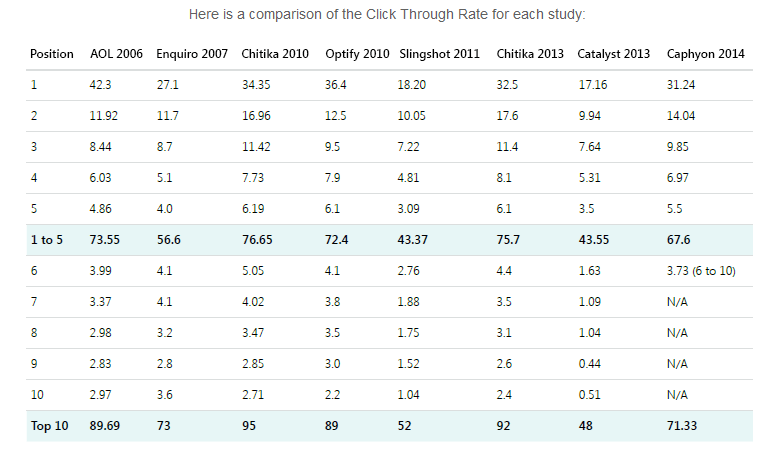
Task: Click the 71.33 total under Caphyon 2014
Action: (x=682, y=426)
